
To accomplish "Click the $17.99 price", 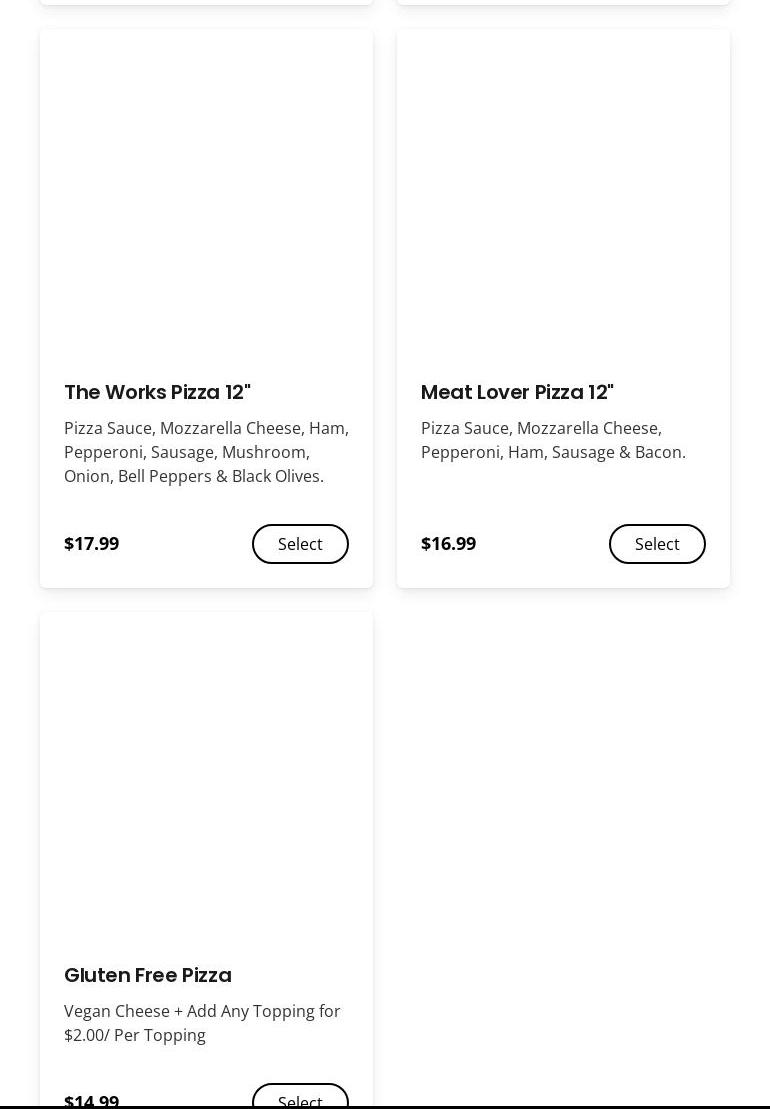I will [91, 544].
